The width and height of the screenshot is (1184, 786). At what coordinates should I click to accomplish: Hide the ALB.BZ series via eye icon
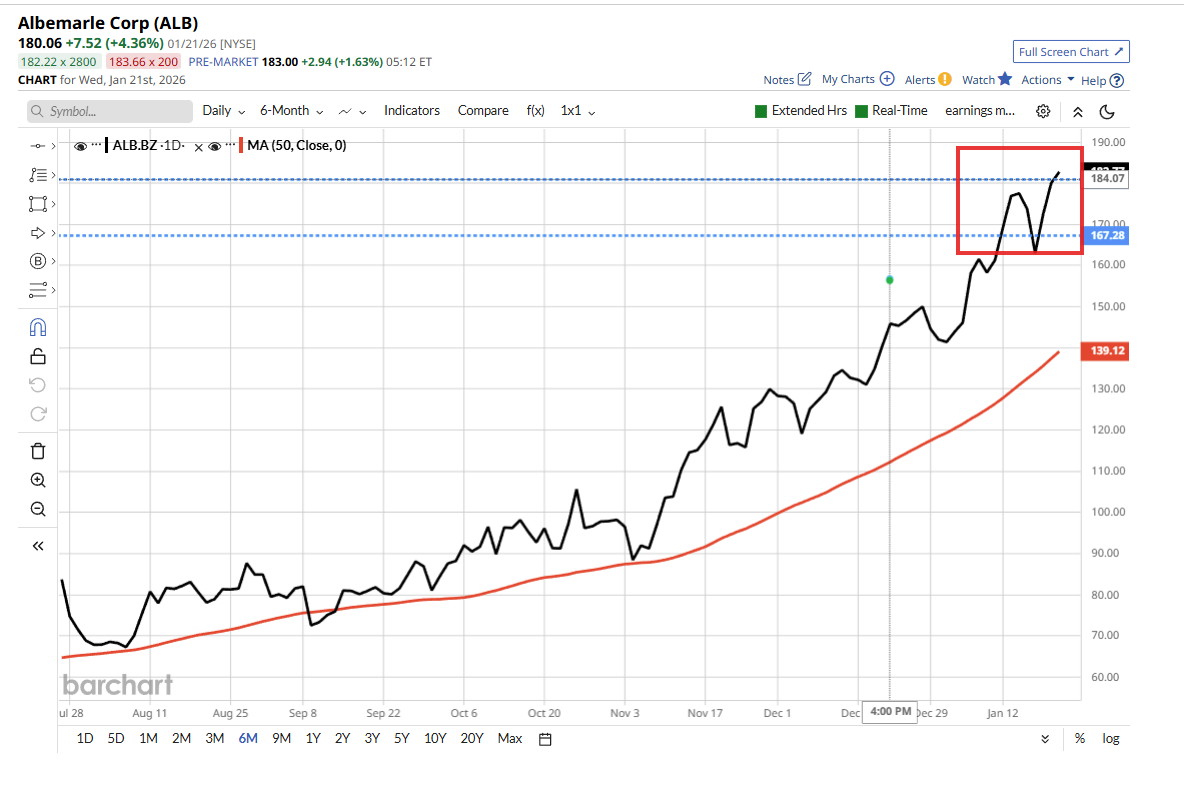point(81,146)
